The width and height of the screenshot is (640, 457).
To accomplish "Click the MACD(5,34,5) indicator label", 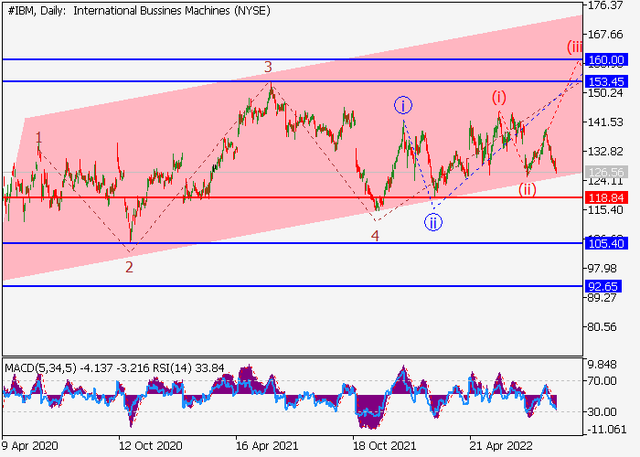I will coord(40,368).
